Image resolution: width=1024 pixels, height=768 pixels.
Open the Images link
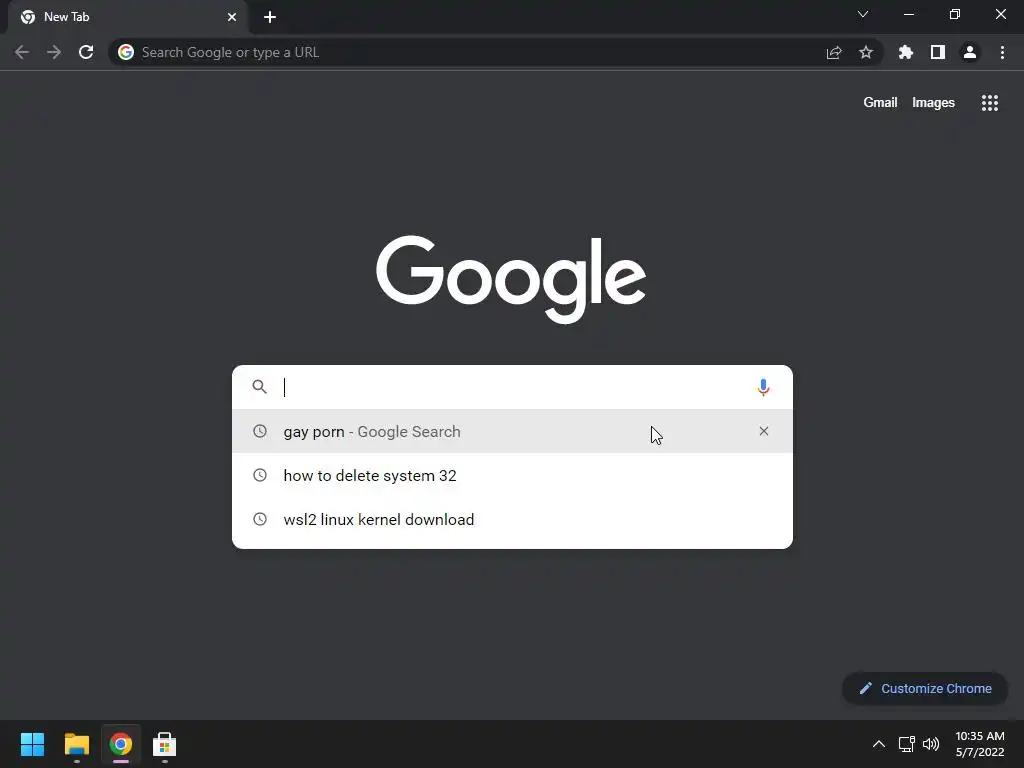click(933, 103)
